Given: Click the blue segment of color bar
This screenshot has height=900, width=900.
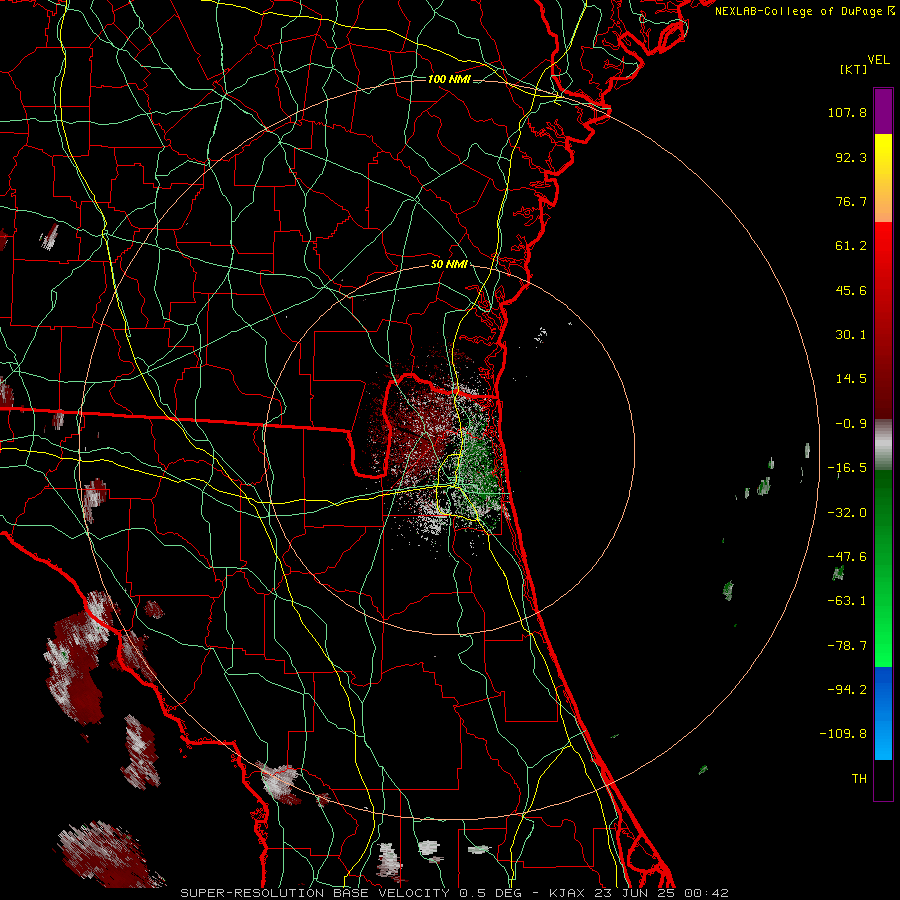Looking at the screenshot, I should (x=883, y=712).
